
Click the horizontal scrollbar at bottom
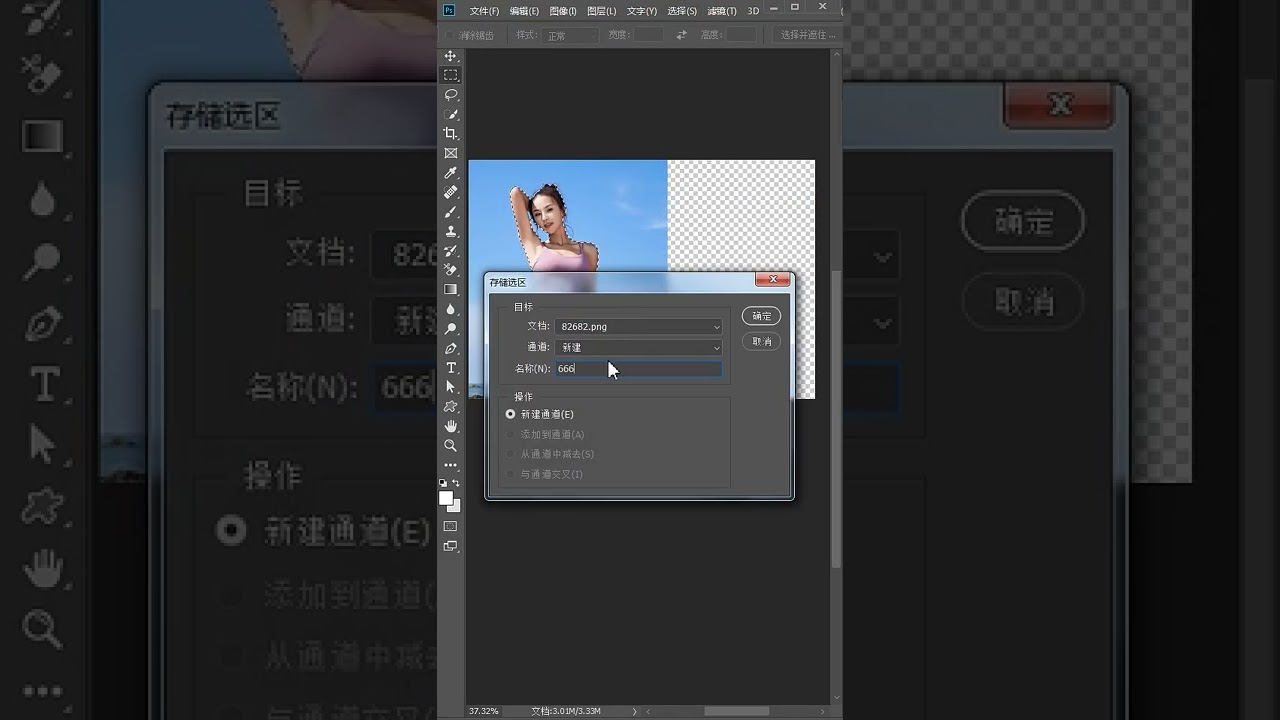[737, 711]
